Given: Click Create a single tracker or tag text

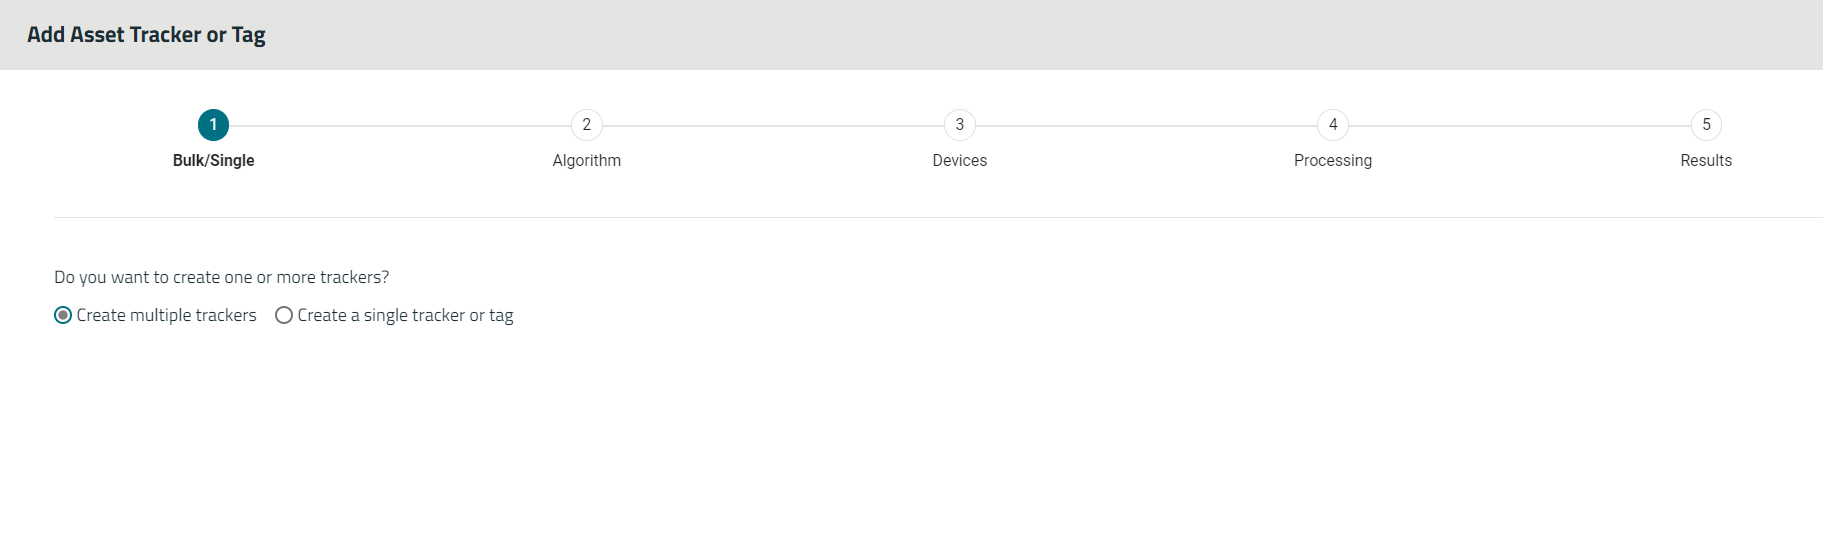Looking at the screenshot, I should pyautogui.click(x=405, y=315).
